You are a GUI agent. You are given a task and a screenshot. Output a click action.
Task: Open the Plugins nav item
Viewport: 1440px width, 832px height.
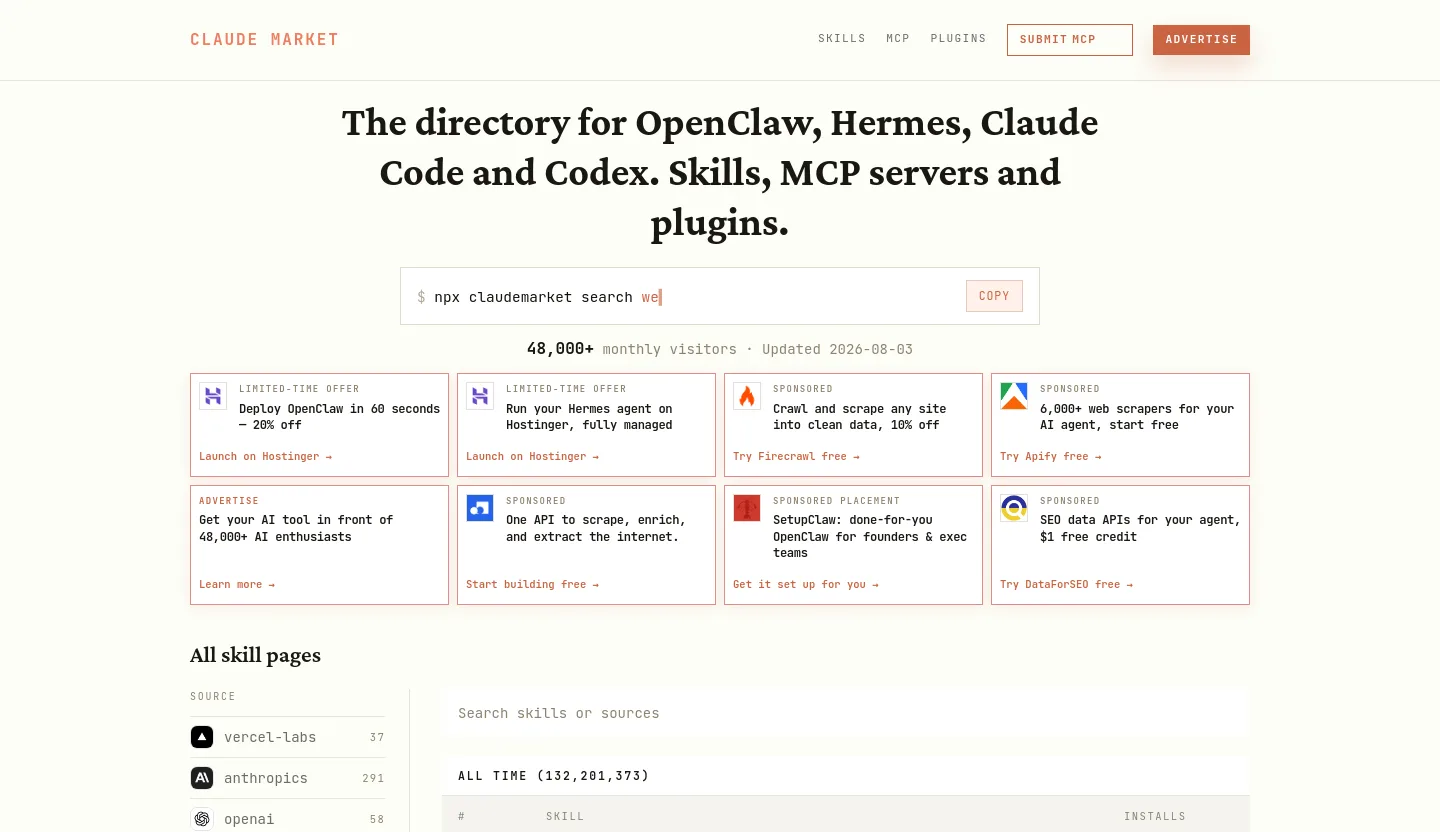coord(958,39)
